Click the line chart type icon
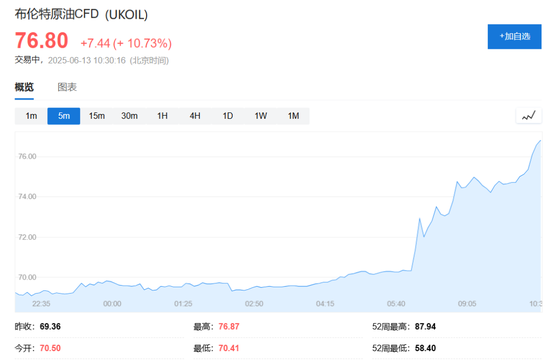 click(x=529, y=116)
